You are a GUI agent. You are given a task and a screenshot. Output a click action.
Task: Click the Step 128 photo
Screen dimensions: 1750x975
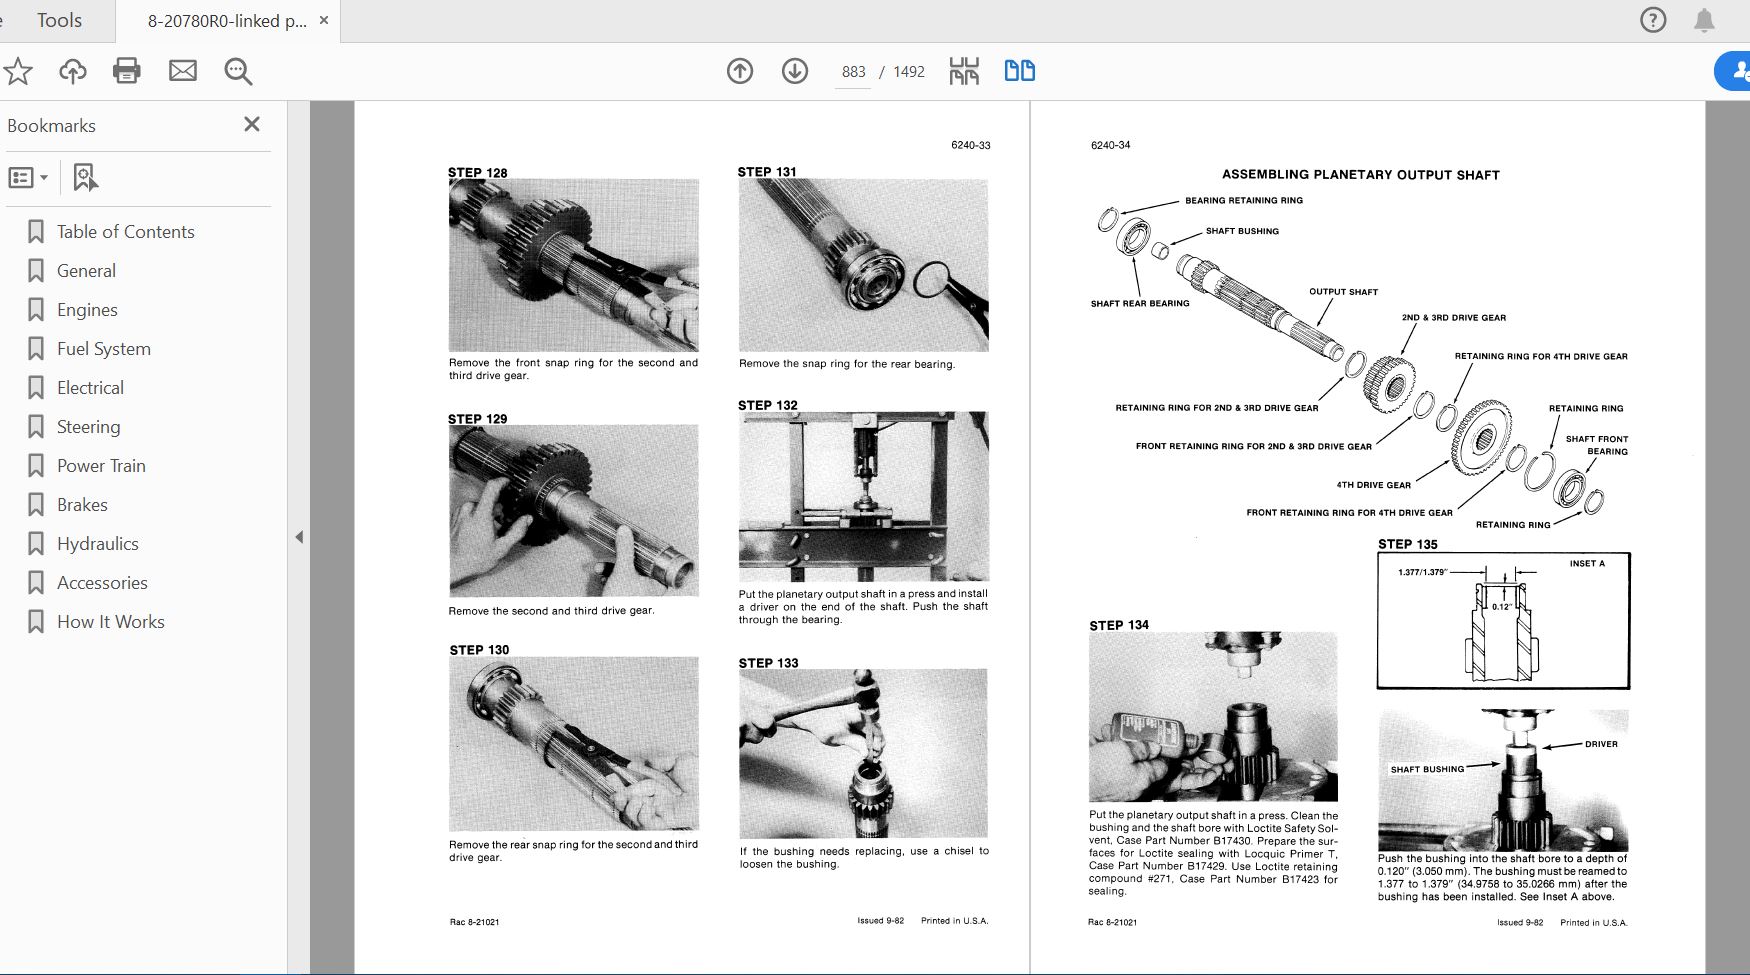click(574, 265)
